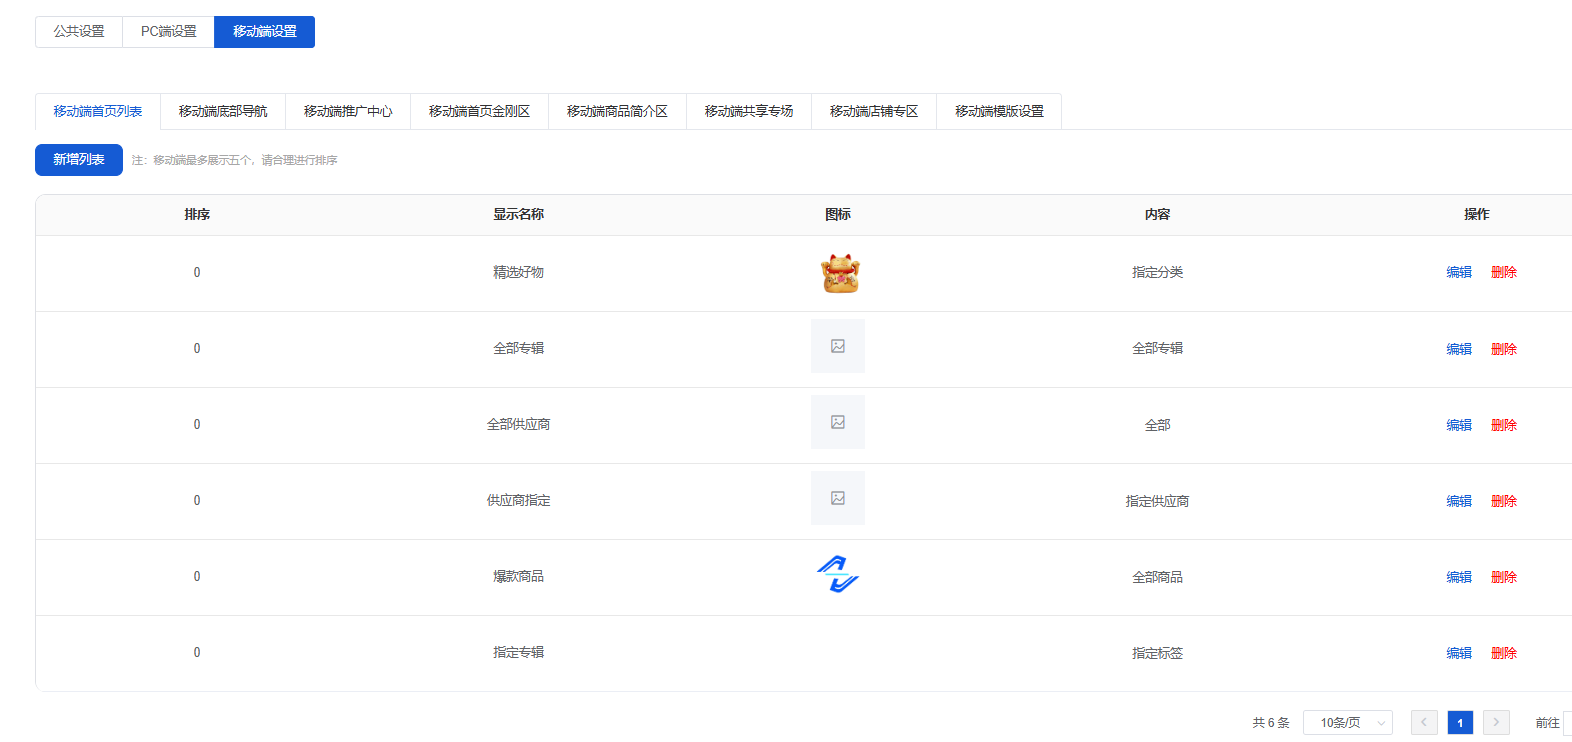Open the 移动端商品简介区 sub-tab
The width and height of the screenshot is (1572, 742).
point(618,111)
